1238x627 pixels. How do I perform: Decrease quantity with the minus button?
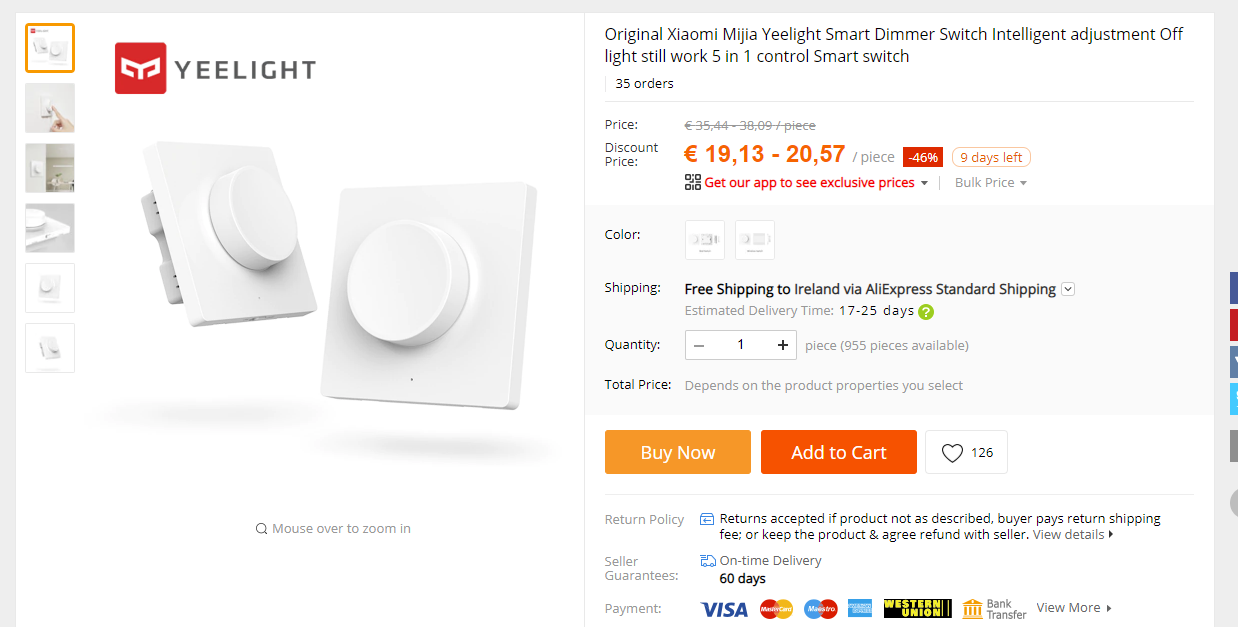pyautogui.click(x=699, y=345)
